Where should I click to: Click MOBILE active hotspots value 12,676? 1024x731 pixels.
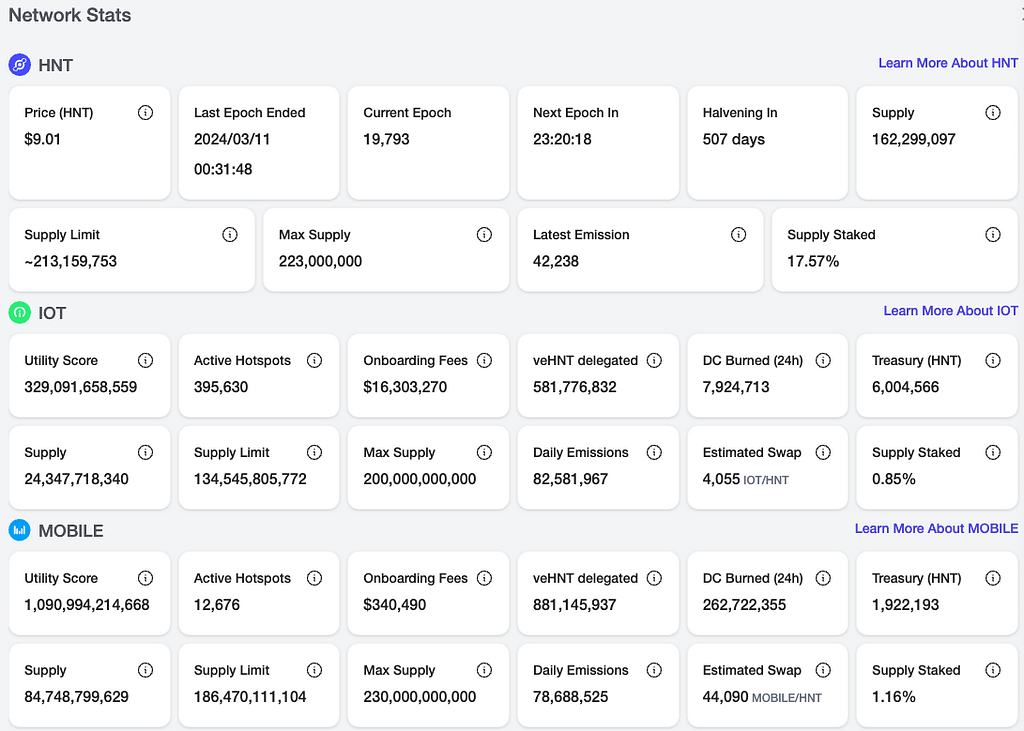[x=217, y=605]
